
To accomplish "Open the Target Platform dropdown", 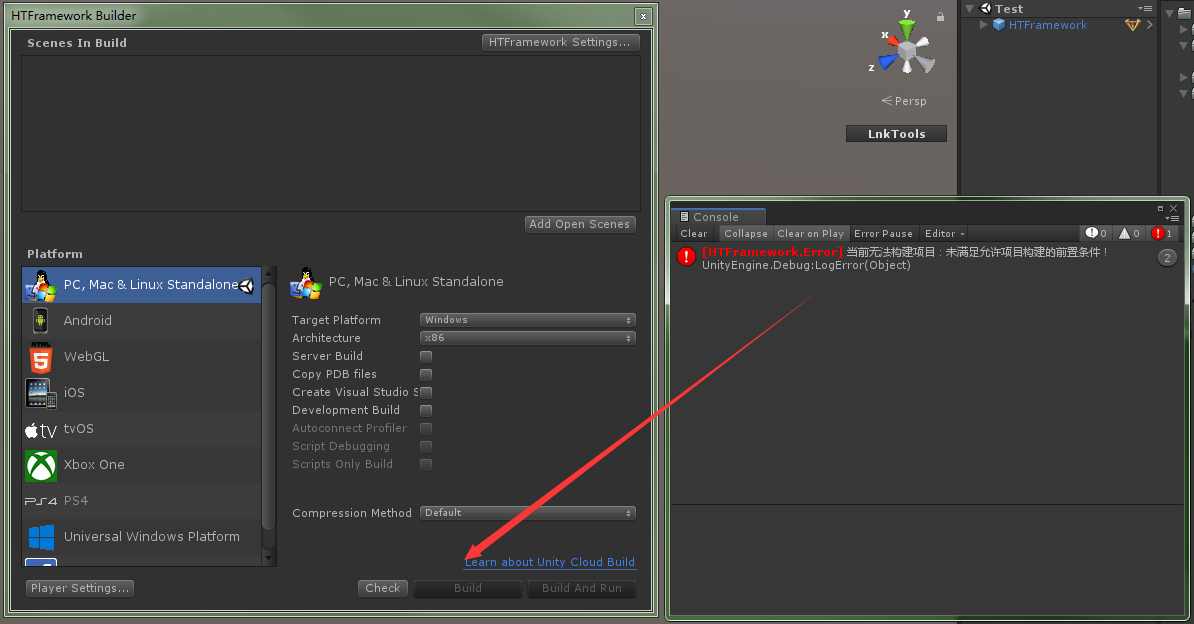I will click(527, 319).
